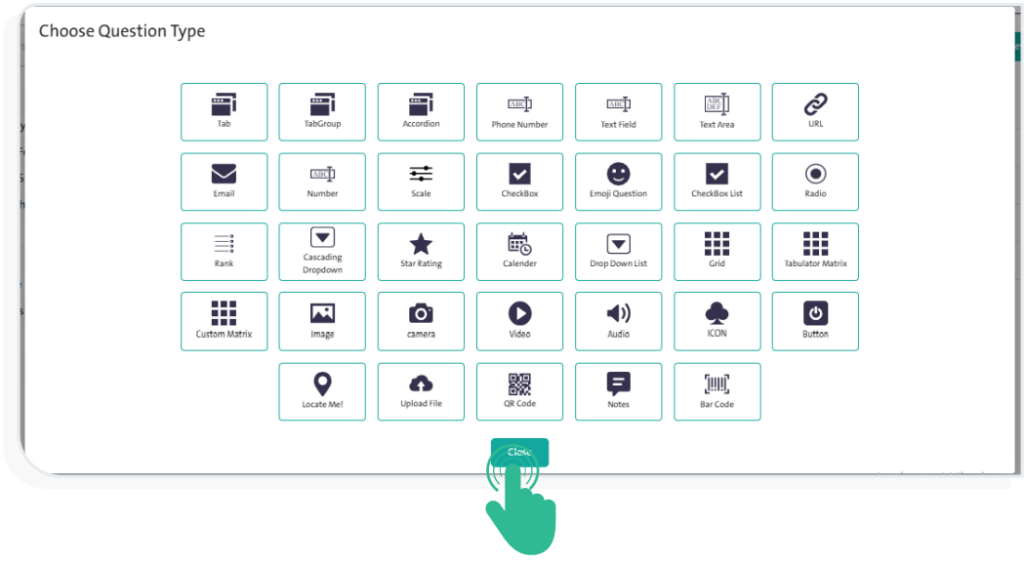Select the Emoji Question tile
Screen dimensions: 1024x564
[x=618, y=182]
